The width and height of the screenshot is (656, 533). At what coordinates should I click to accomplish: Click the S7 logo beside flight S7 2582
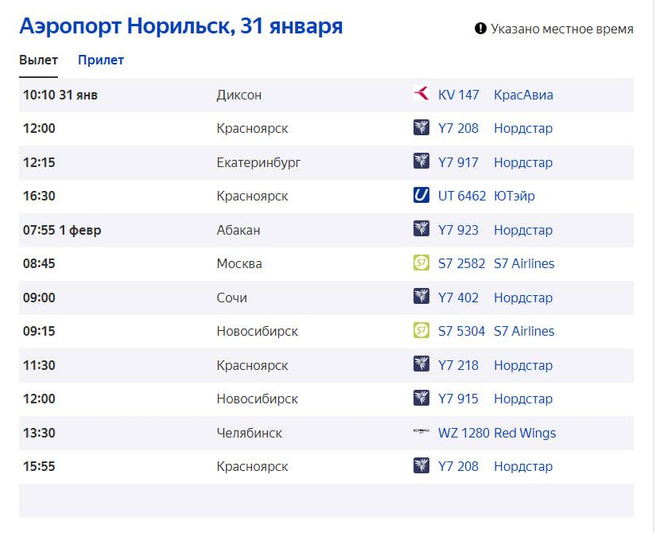pyautogui.click(x=421, y=264)
